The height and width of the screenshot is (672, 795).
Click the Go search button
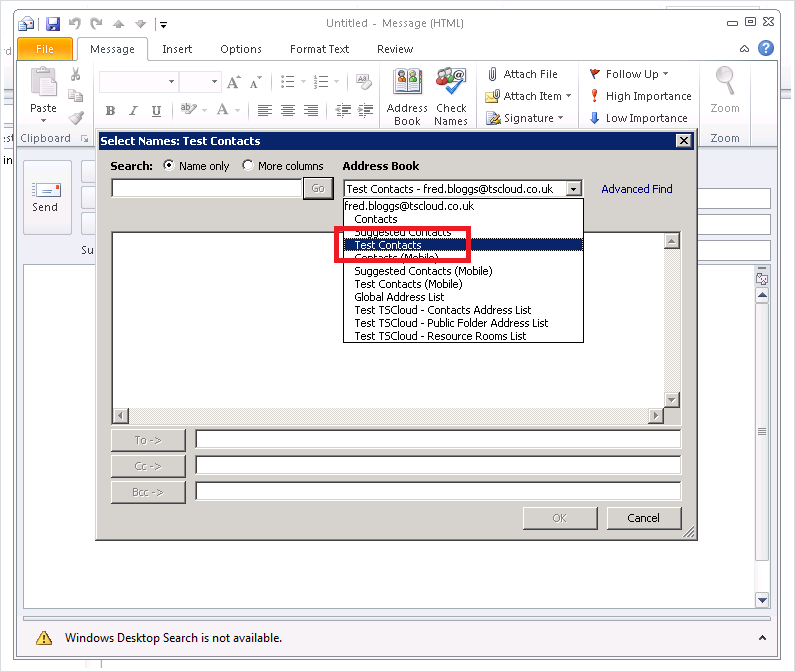(318, 188)
